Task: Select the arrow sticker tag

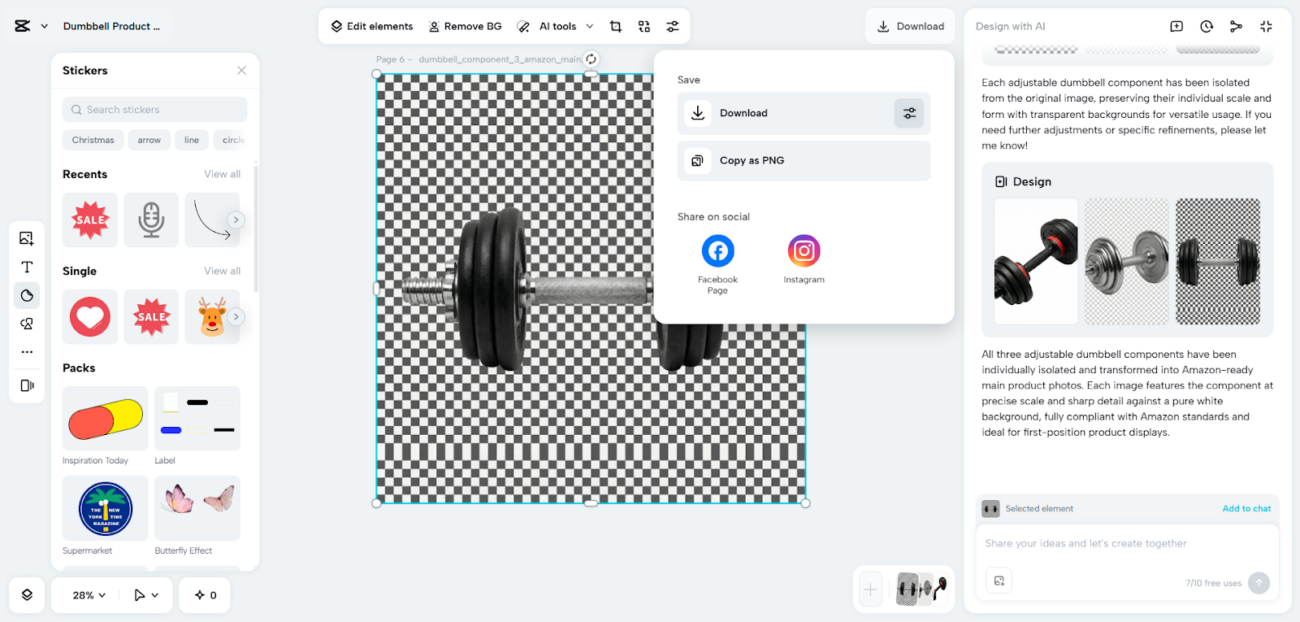Action: [x=149, y=140]
